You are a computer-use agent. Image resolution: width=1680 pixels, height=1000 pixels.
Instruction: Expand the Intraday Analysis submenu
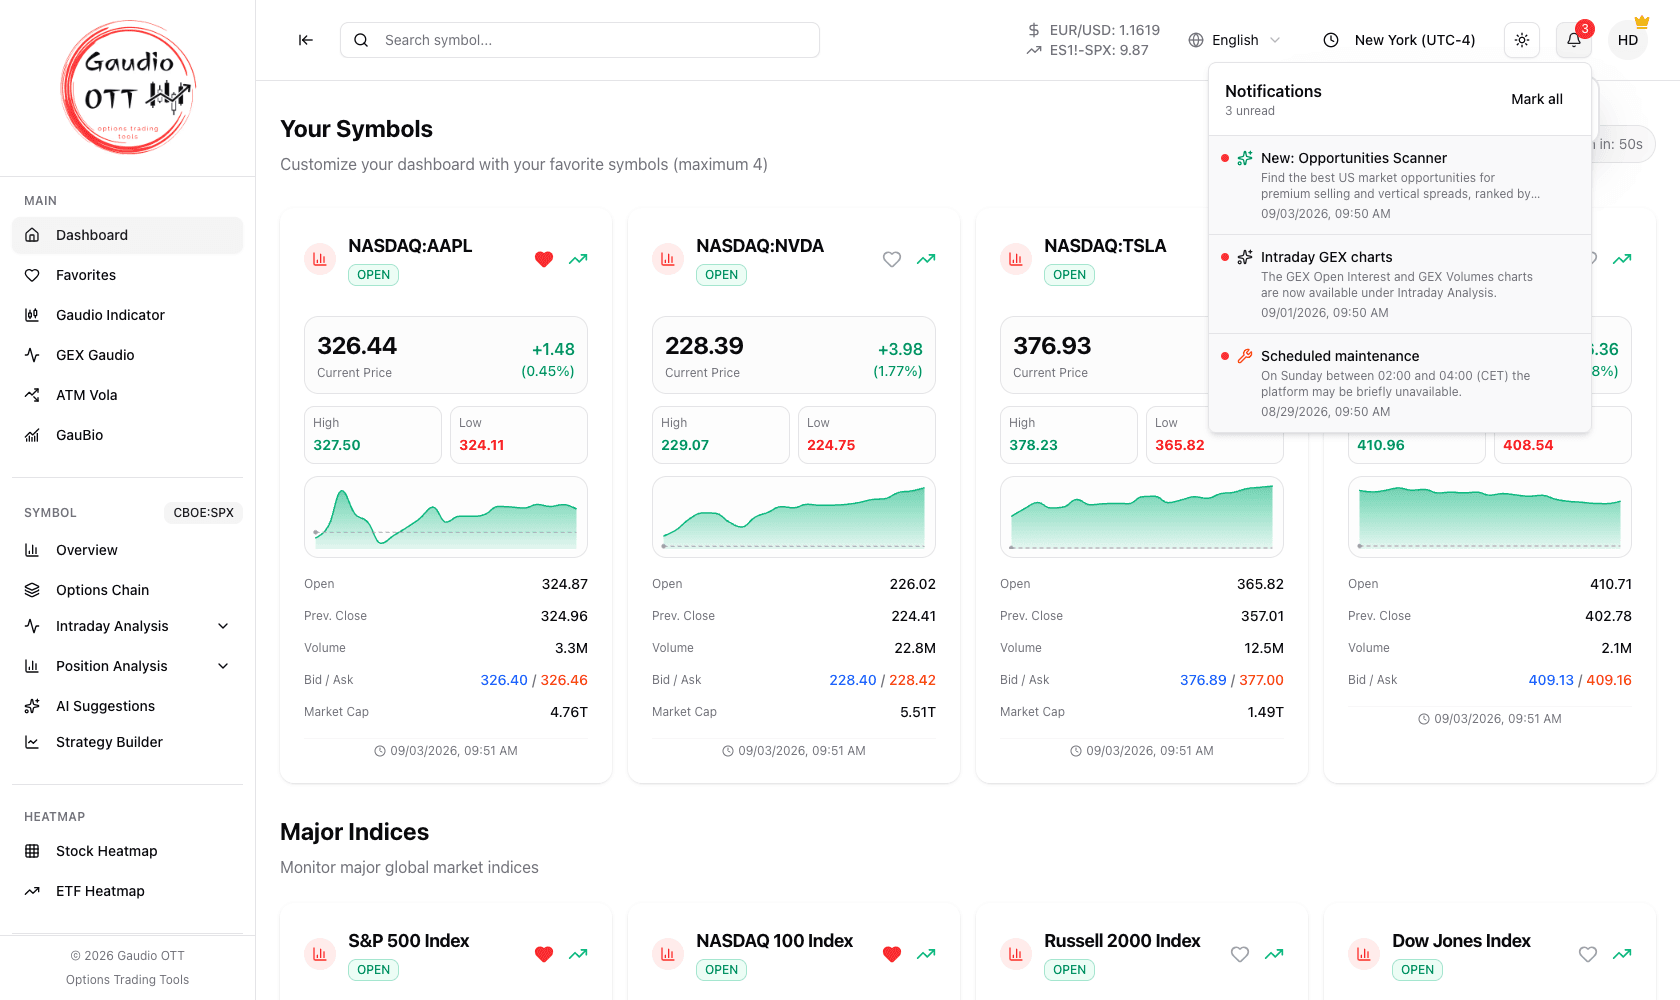click(128, 626)
